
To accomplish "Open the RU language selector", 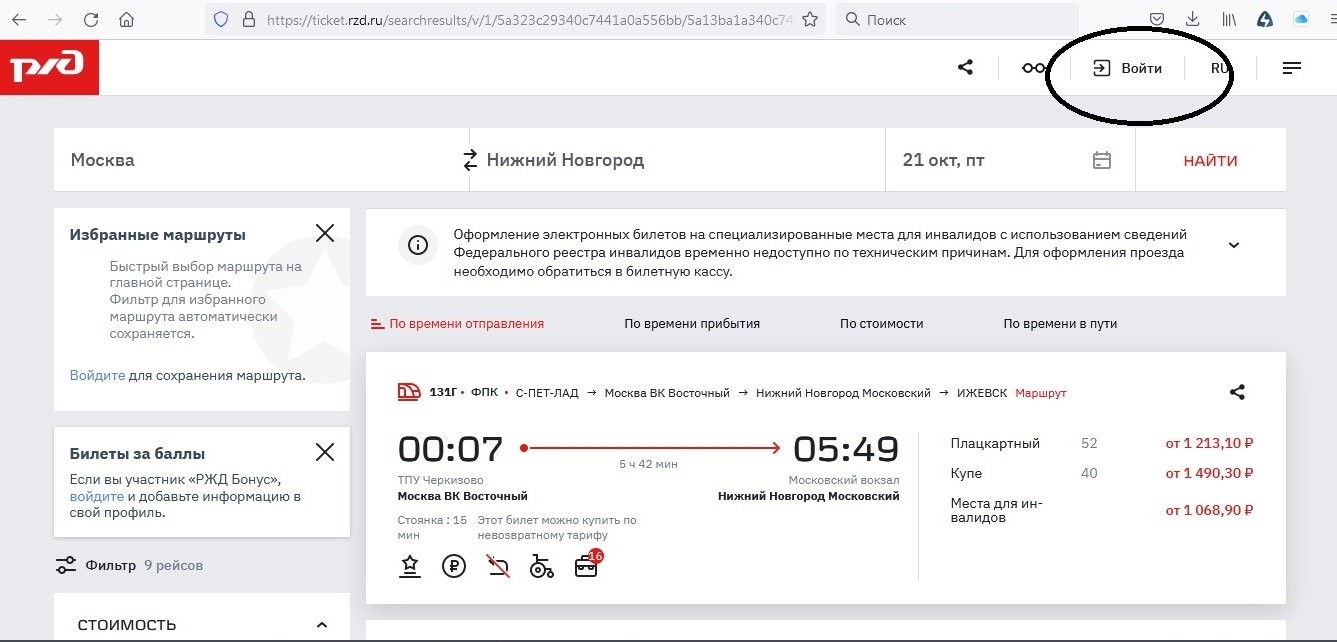I will point(1219,68).
